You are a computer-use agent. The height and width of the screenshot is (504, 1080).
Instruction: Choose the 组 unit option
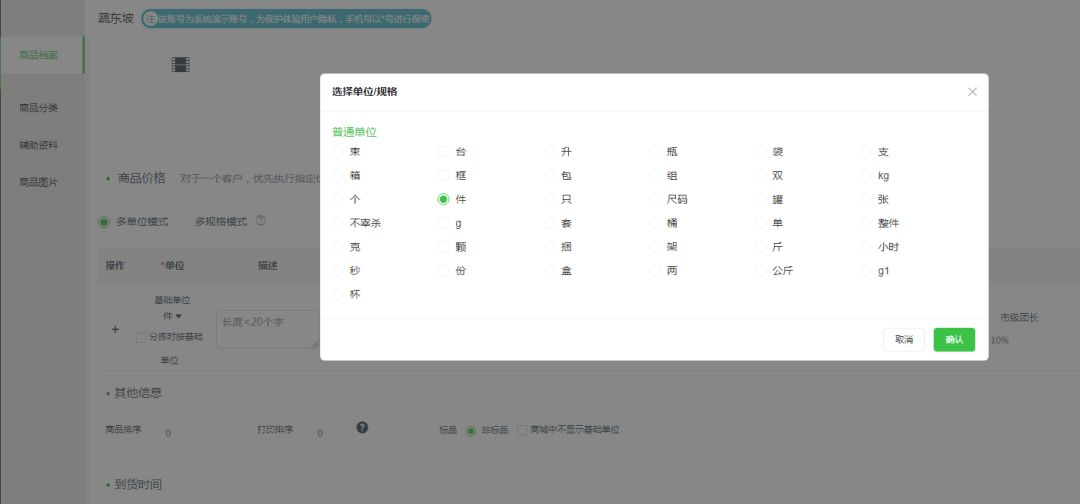pos(655,176)
